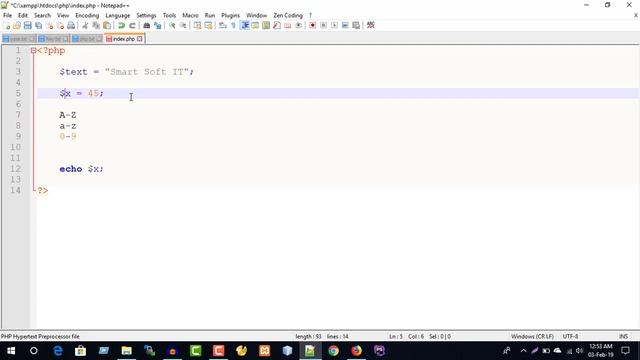Click the text 'echo' on line 12

pos(71,169)
